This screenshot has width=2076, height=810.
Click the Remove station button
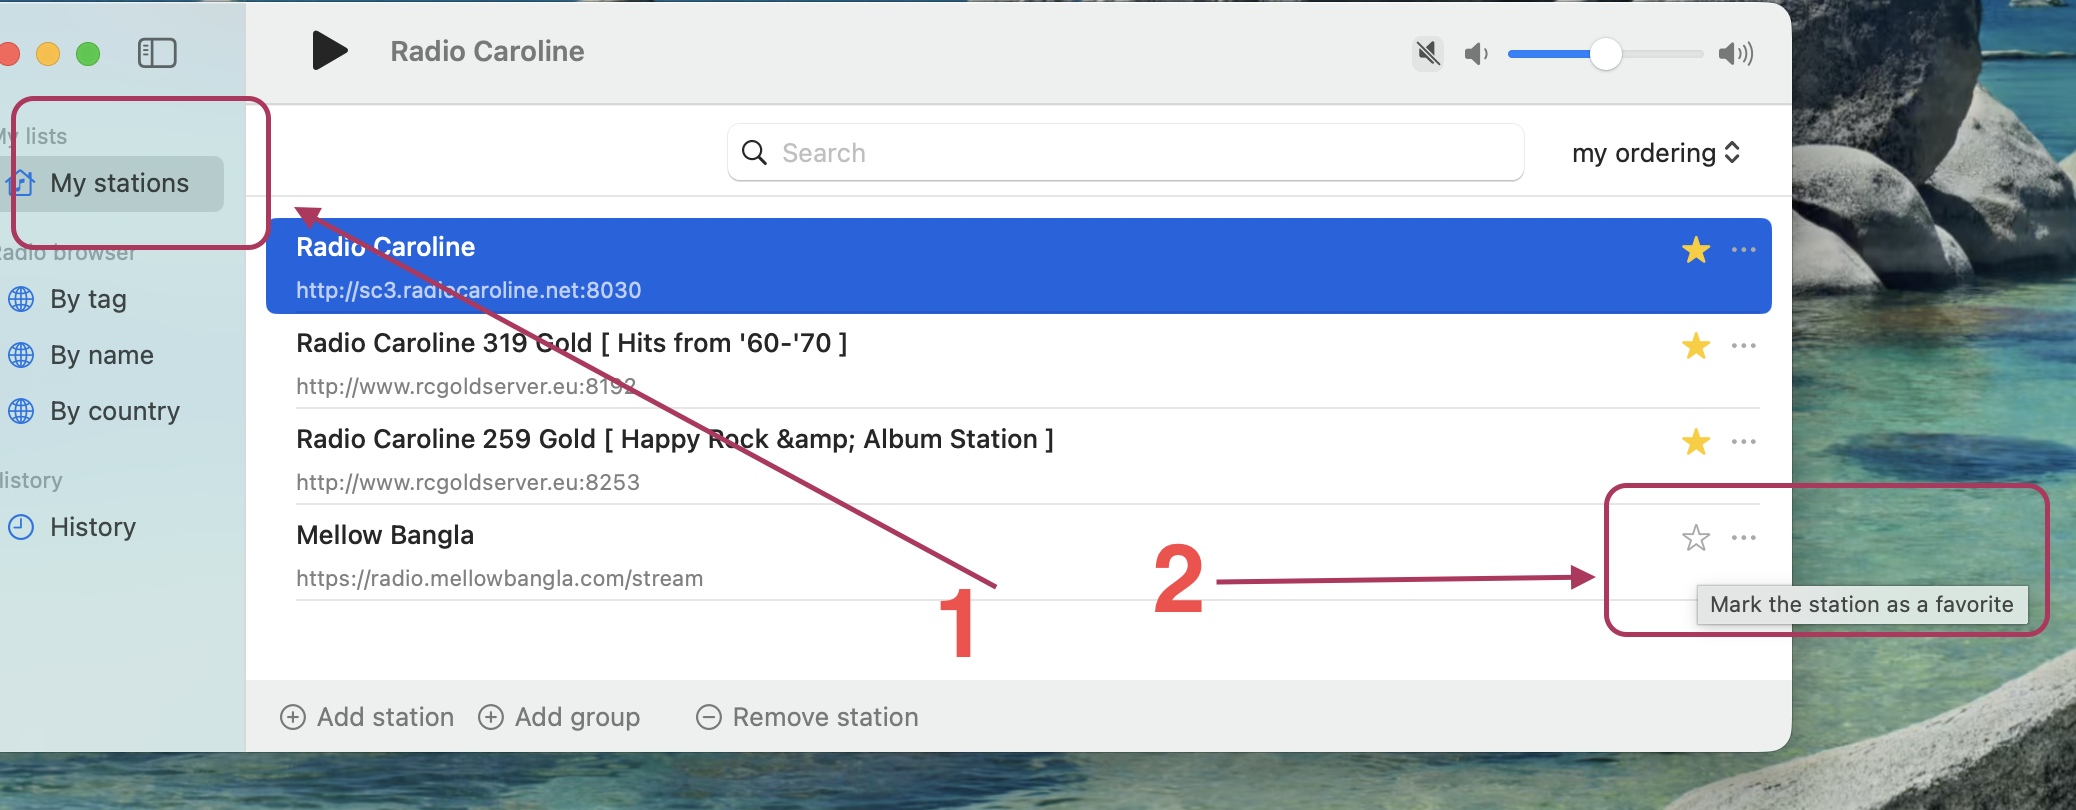coord(807,717)
